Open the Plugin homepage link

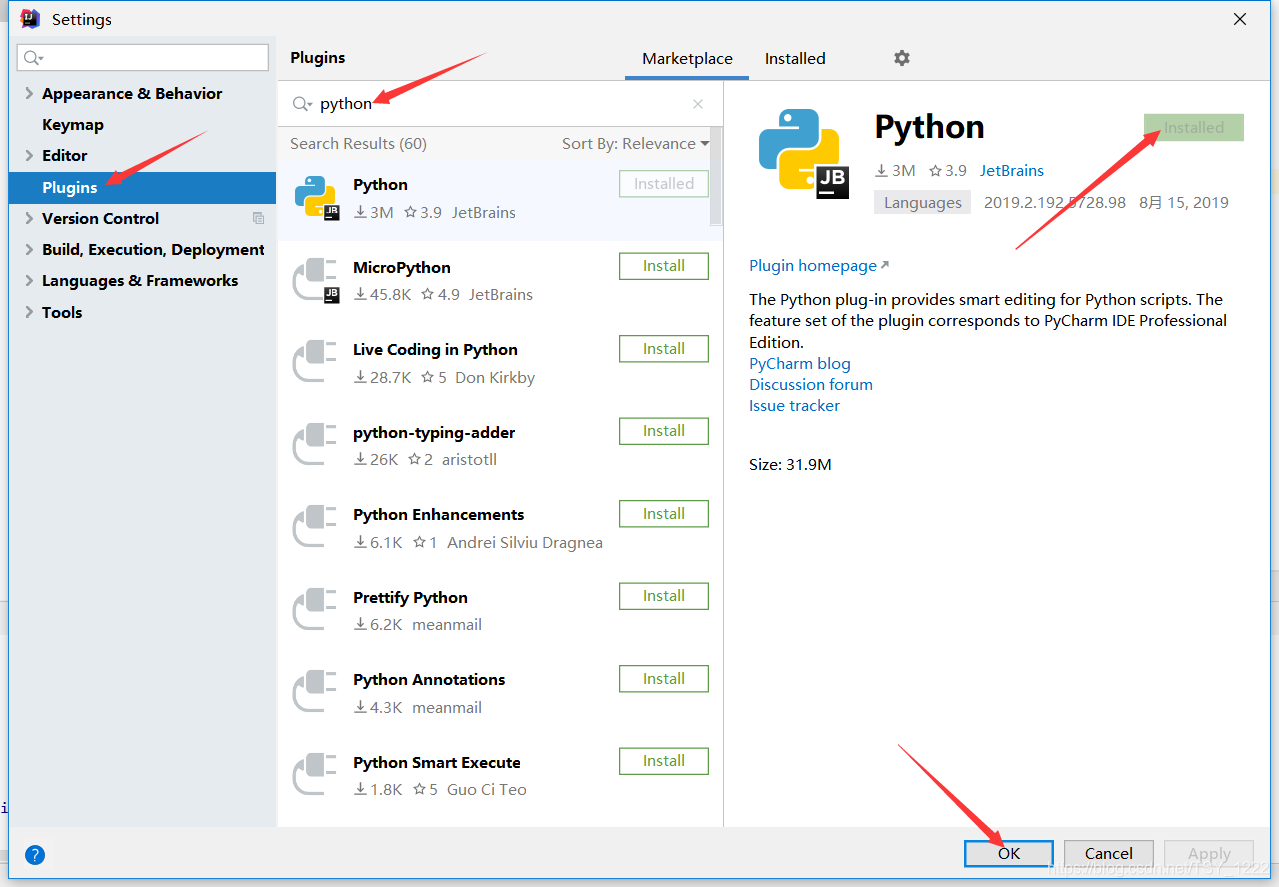coord(819,266)
